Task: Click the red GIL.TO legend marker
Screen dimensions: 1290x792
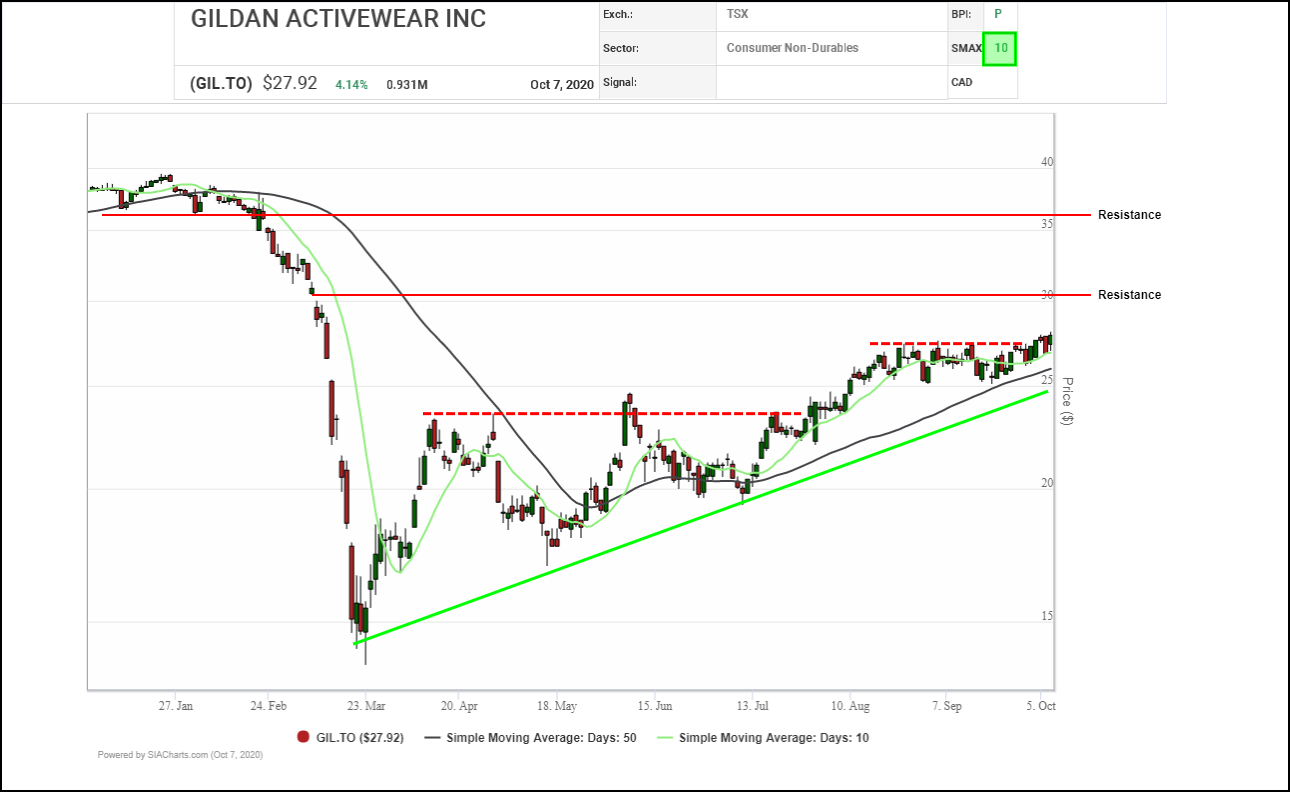Action: [304, 738]
